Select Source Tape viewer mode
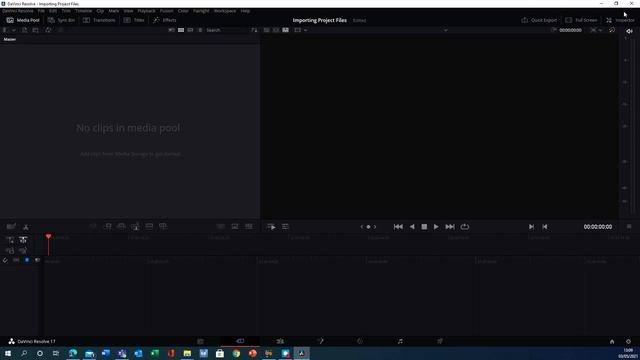 276,30
